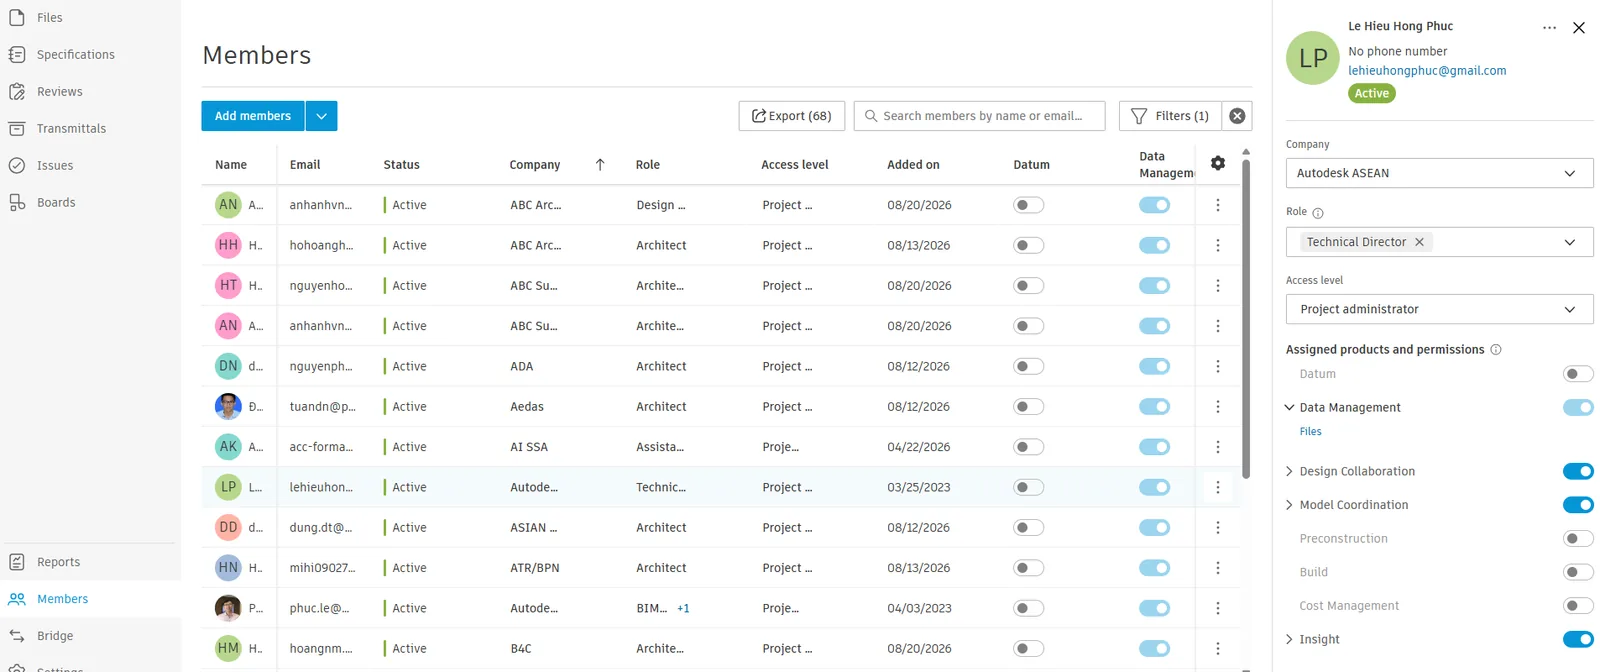Open Bridge in sidebar
This screenshot has height=672, width=1600.
pyautogui.click(x=54, y=636)
